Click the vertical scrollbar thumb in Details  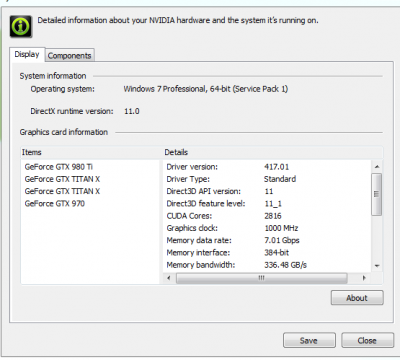pos(377,194)
